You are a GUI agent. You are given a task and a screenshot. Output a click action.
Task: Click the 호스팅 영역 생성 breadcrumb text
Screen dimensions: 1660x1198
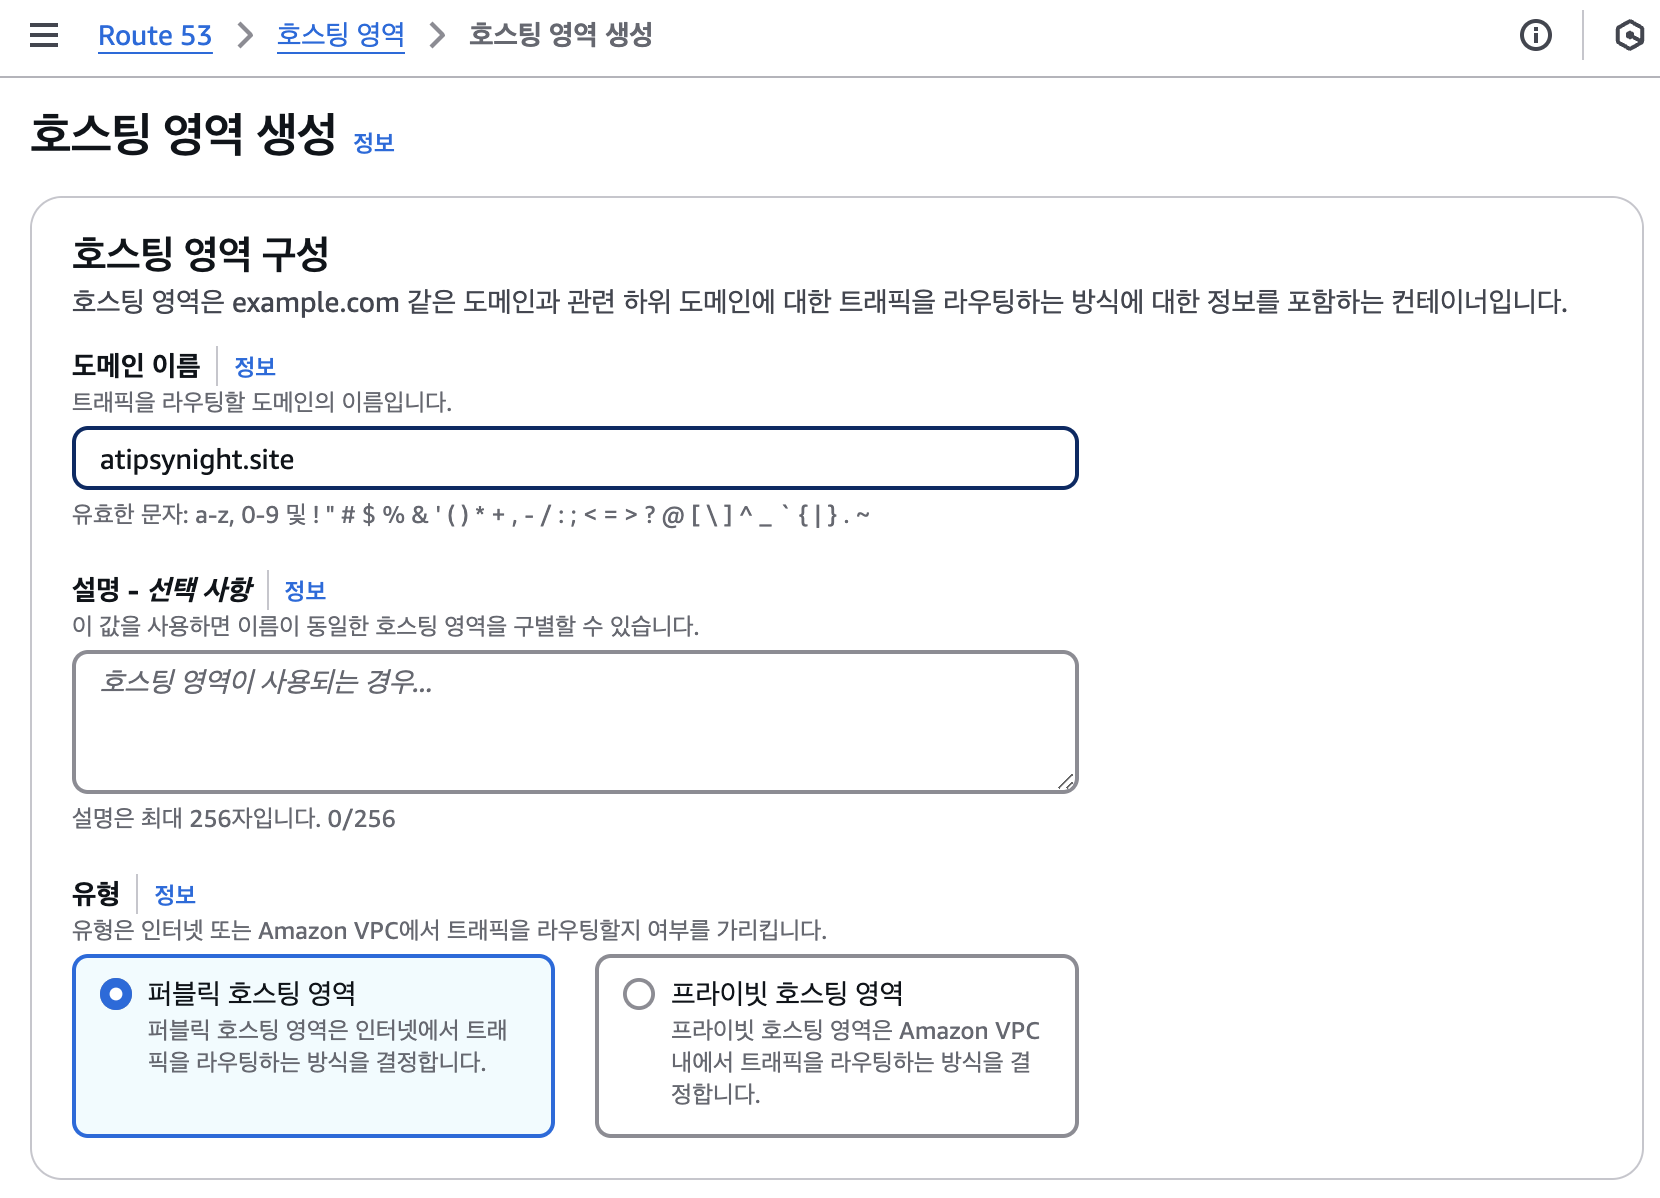[560, 35]
